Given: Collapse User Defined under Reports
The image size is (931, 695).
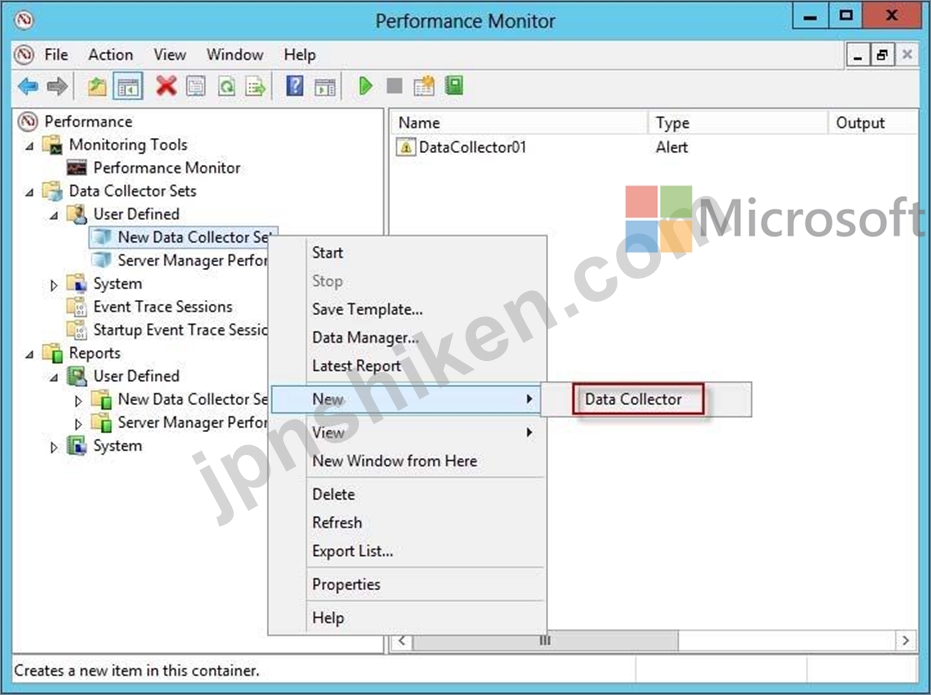Looking at the screenshot, I should [x=54, y=377].
